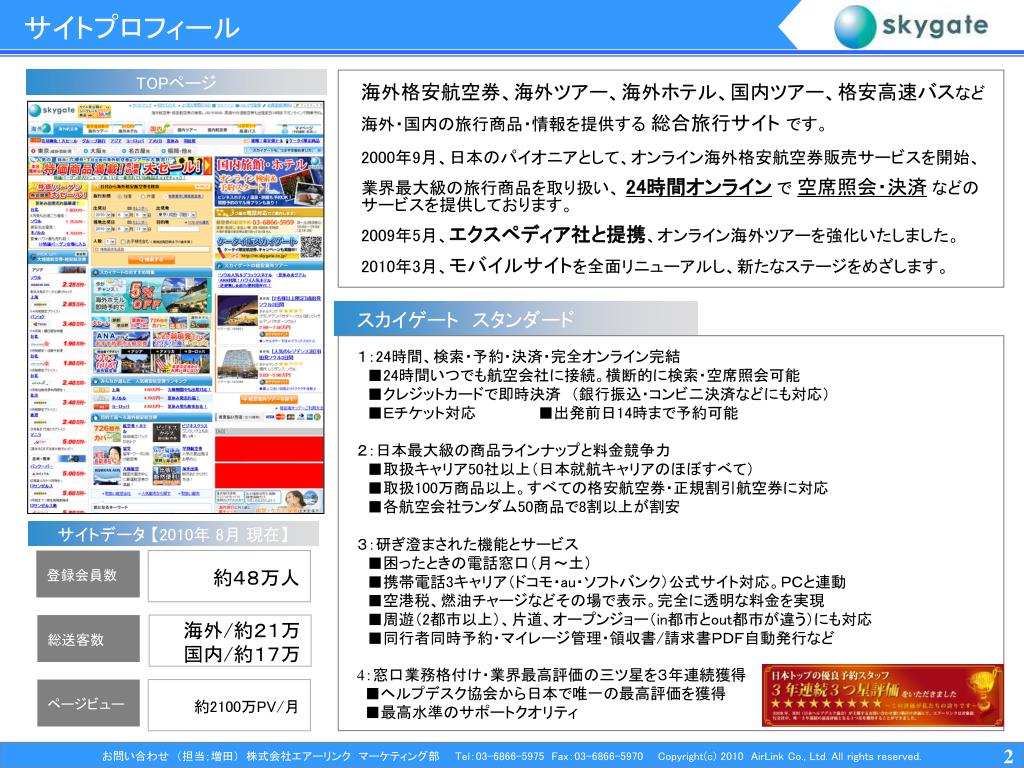The height and width of the screenshot is (768, 1024).
Task: Click the 3年連続3つ星評価 award banner
Action: point(882,696)
